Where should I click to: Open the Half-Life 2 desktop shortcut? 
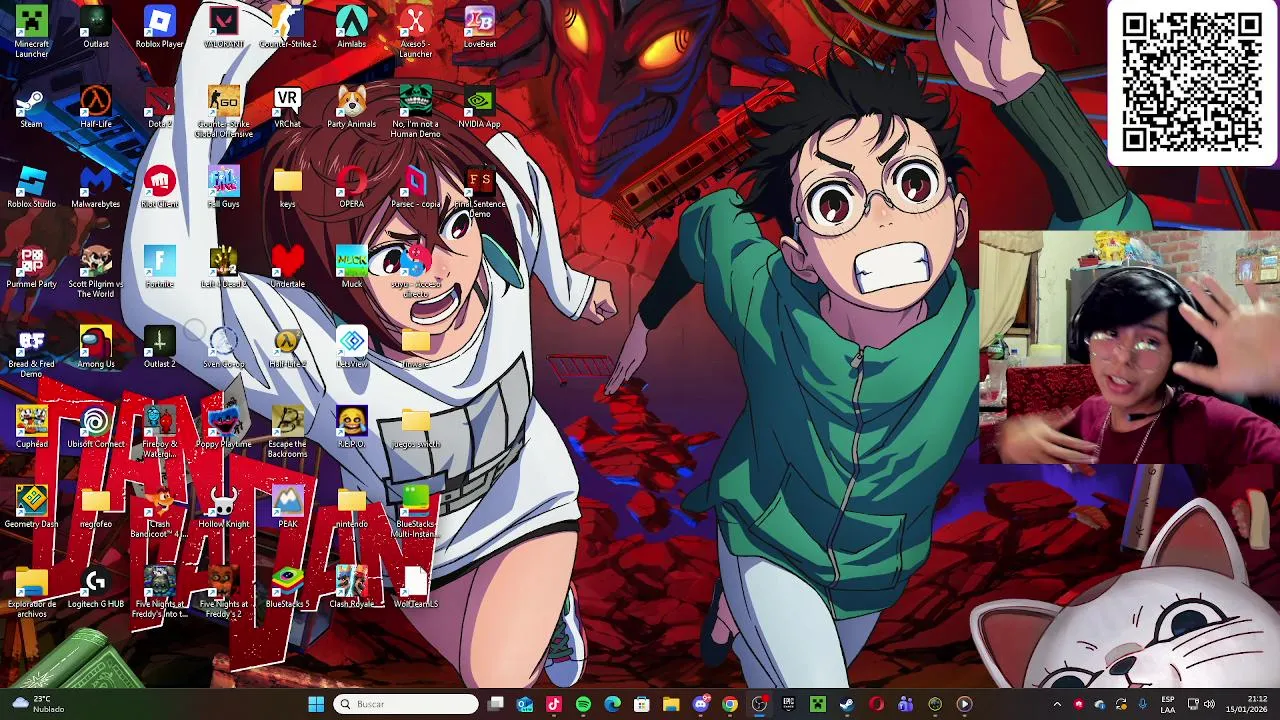click(288, 348)
